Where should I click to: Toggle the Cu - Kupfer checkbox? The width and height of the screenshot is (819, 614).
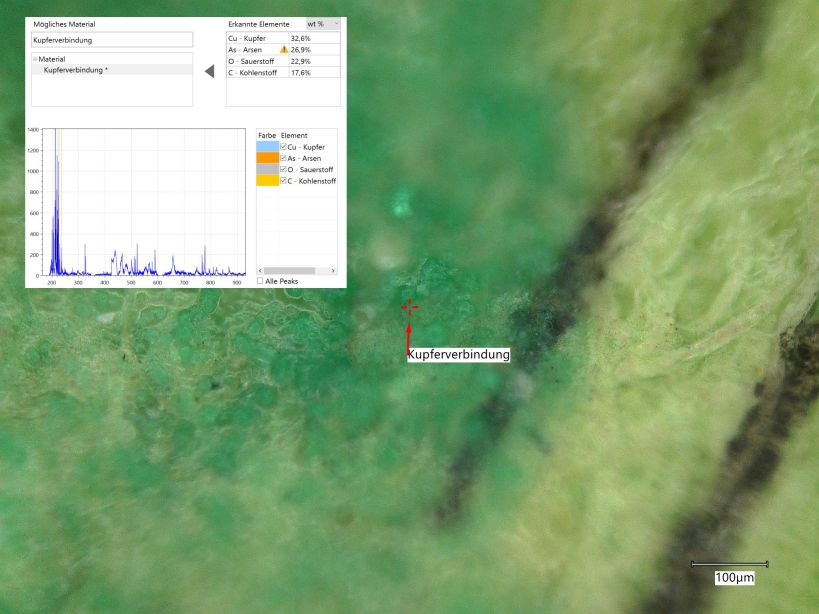pos(284,147)
